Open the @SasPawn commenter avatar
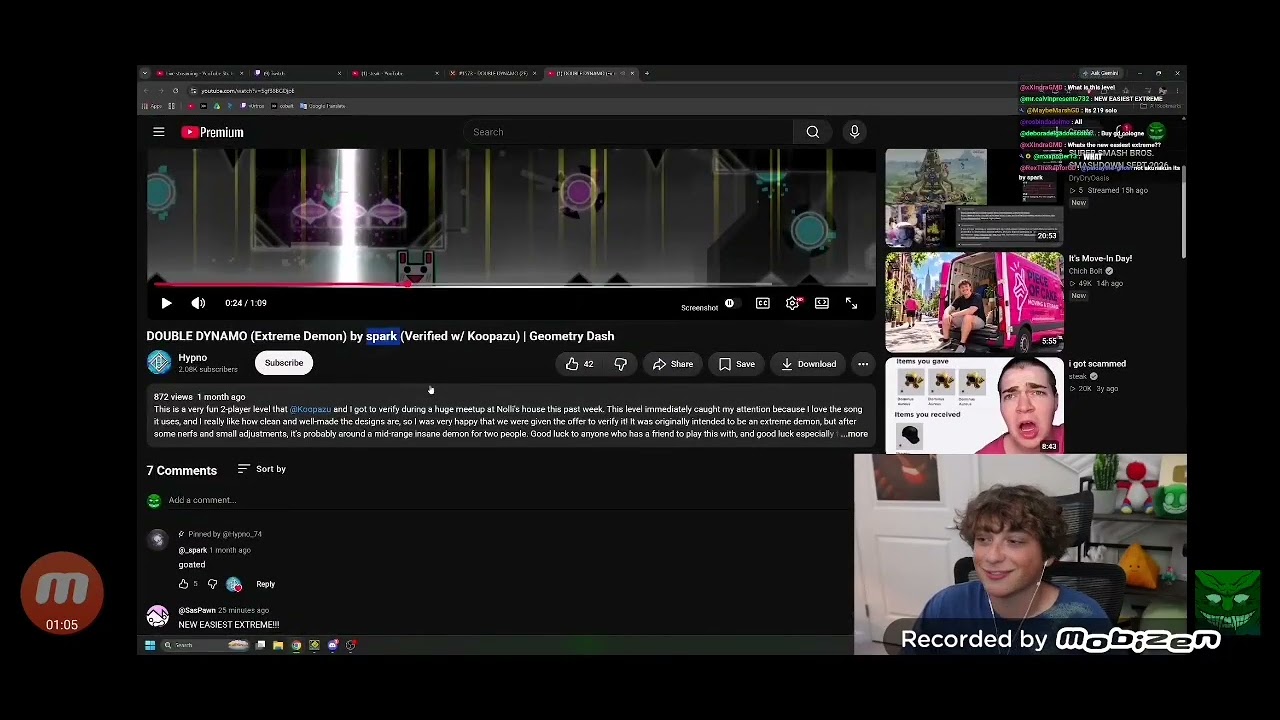This screenshot has height=720, width=1280. [158, 617]
